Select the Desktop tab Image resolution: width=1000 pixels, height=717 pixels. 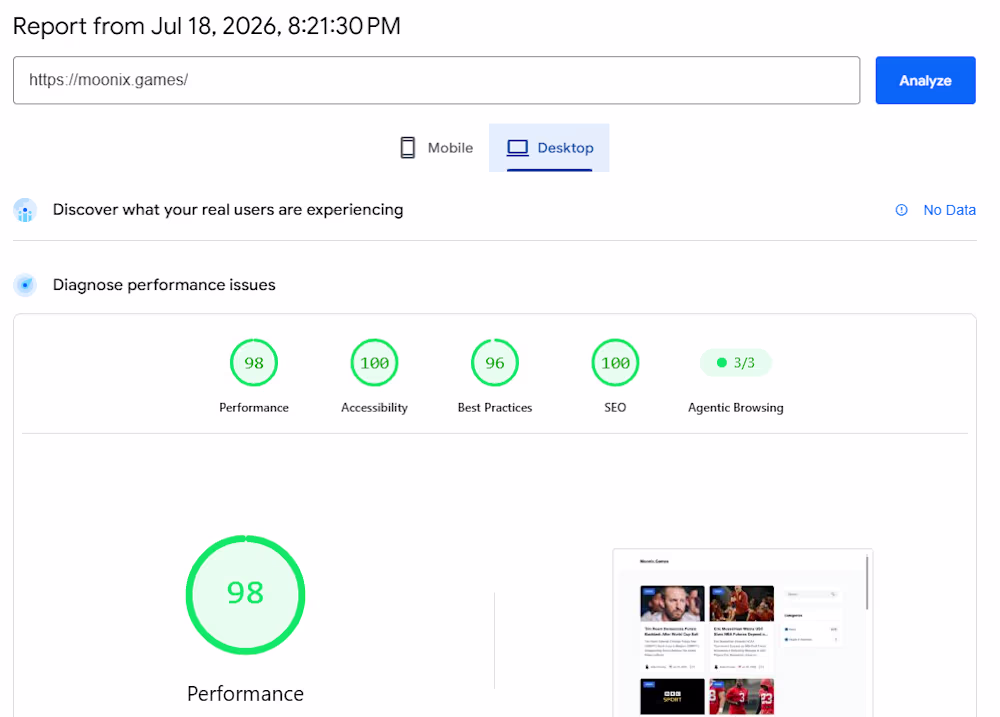pos(549,148)
